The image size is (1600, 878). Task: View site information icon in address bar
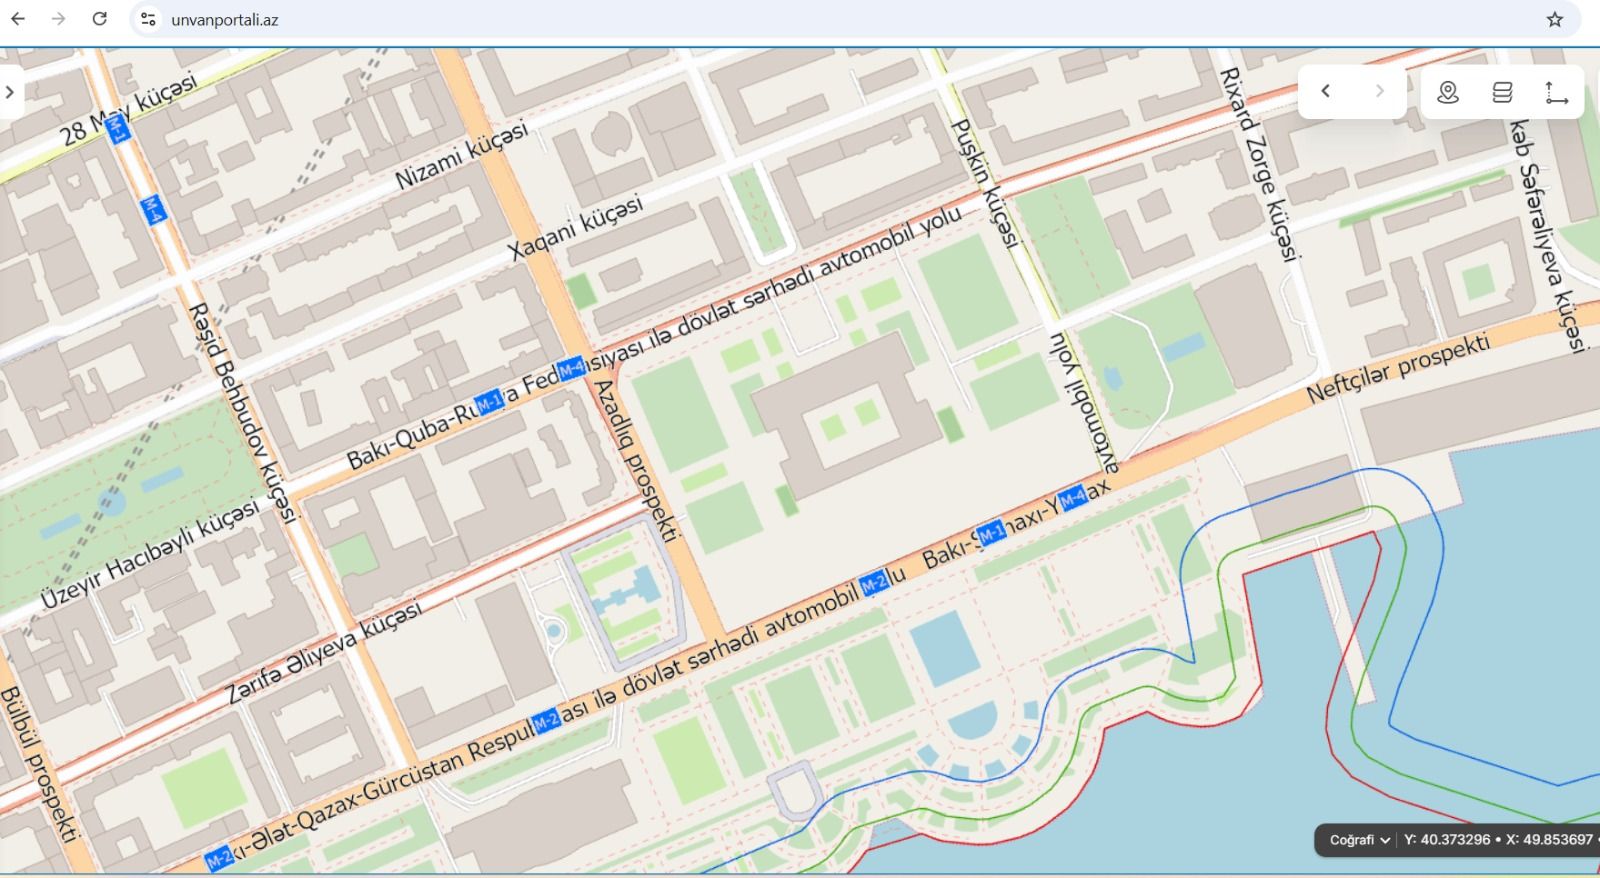(x=148, y=19)
